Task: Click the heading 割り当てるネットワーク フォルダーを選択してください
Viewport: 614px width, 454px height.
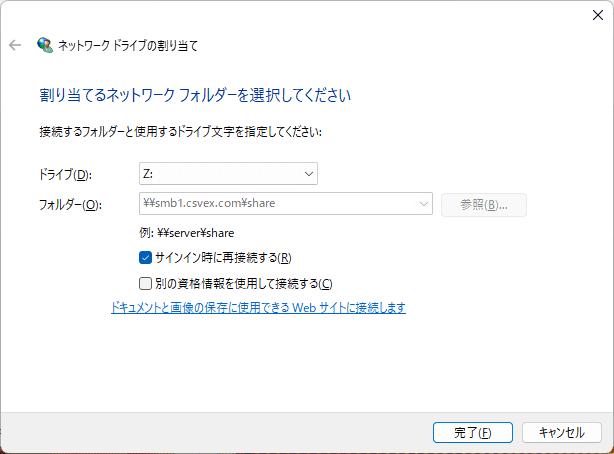Action: point(195,95)
